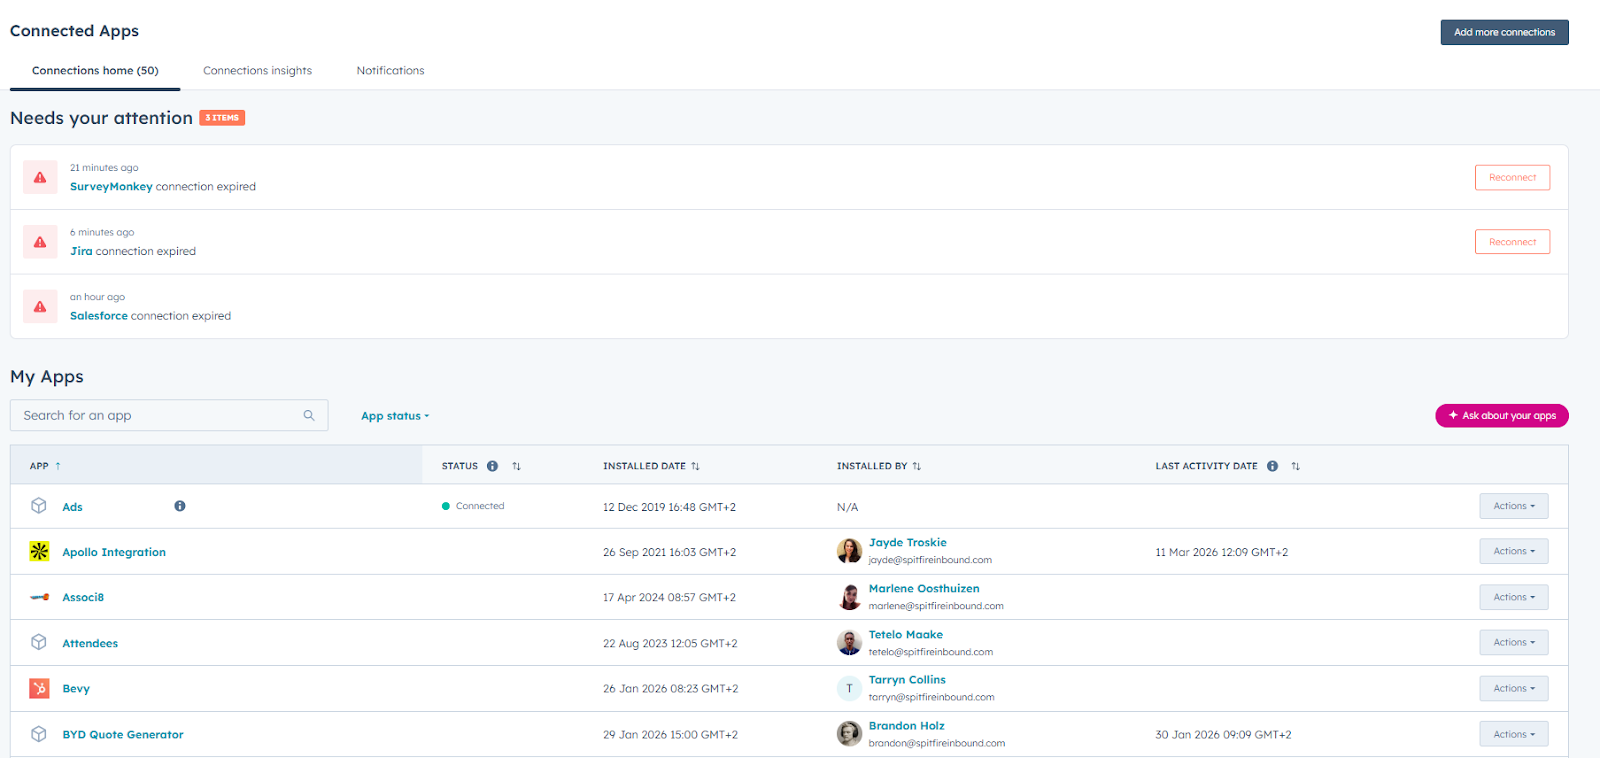Switch to Connections home tab
Screen dimensions: 1600x758
[95, 70]
